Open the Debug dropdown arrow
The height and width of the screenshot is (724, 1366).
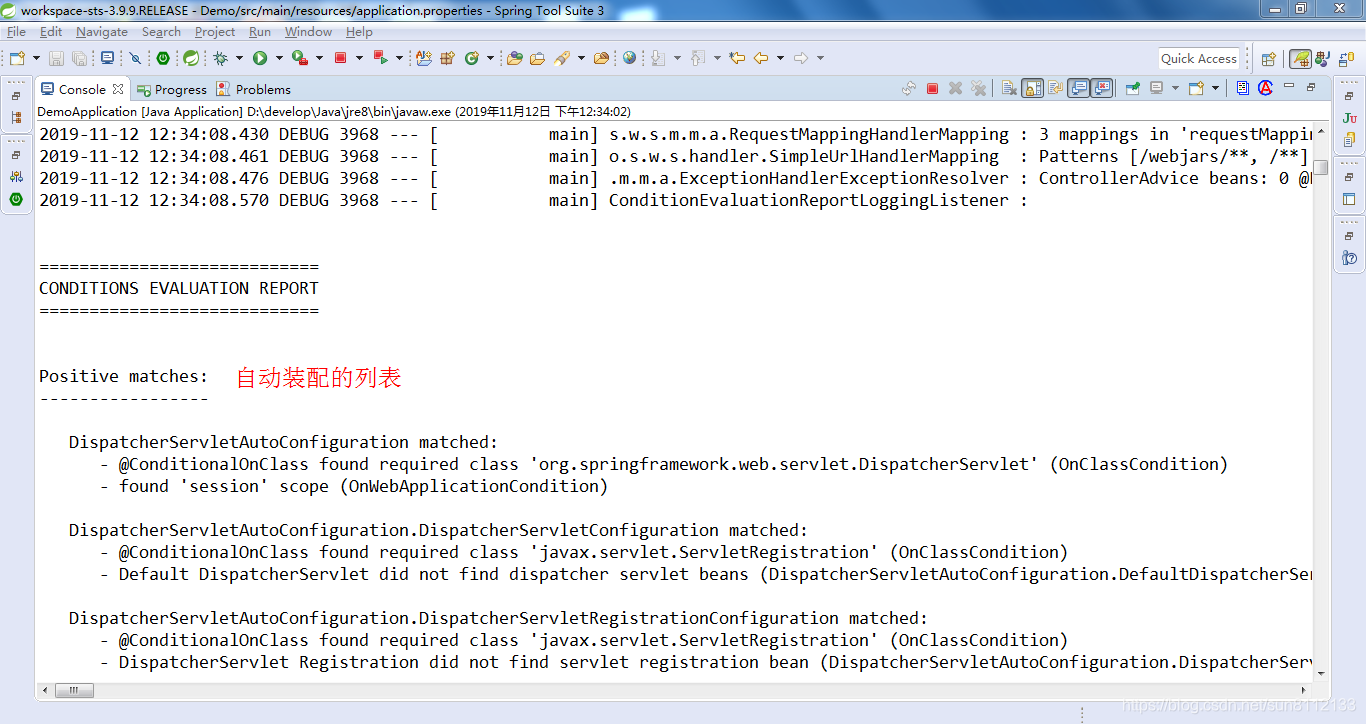point(239,58)
